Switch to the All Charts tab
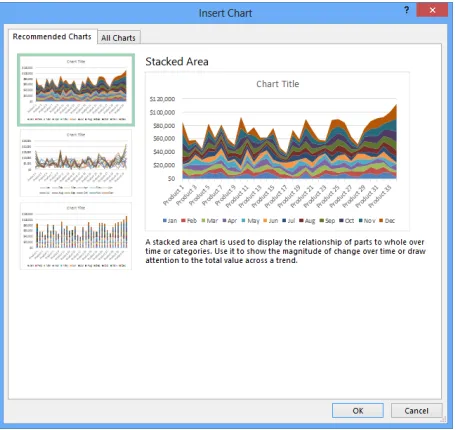This screenshot has width=456, height=430. coord(118,37)
